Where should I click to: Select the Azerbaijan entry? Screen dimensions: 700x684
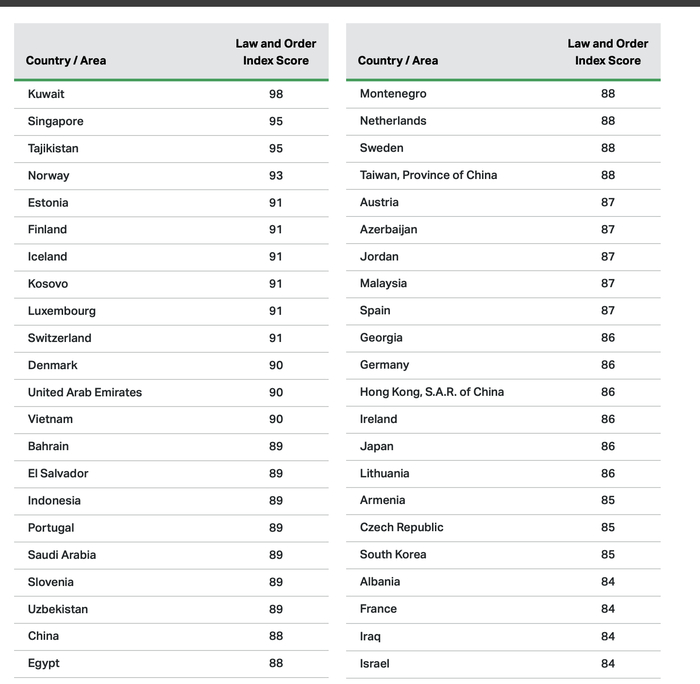pos(389,229)
